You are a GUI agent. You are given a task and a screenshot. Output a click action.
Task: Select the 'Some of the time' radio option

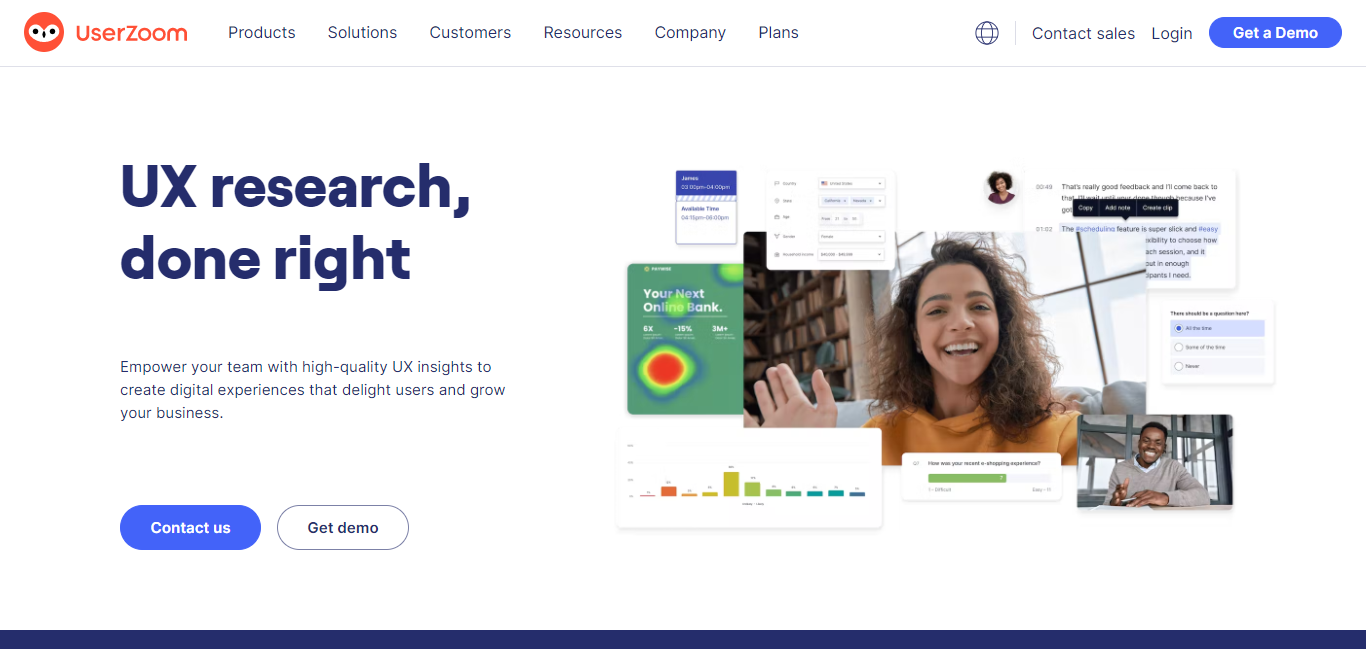pyautogui.click(x=1217, y=347)
